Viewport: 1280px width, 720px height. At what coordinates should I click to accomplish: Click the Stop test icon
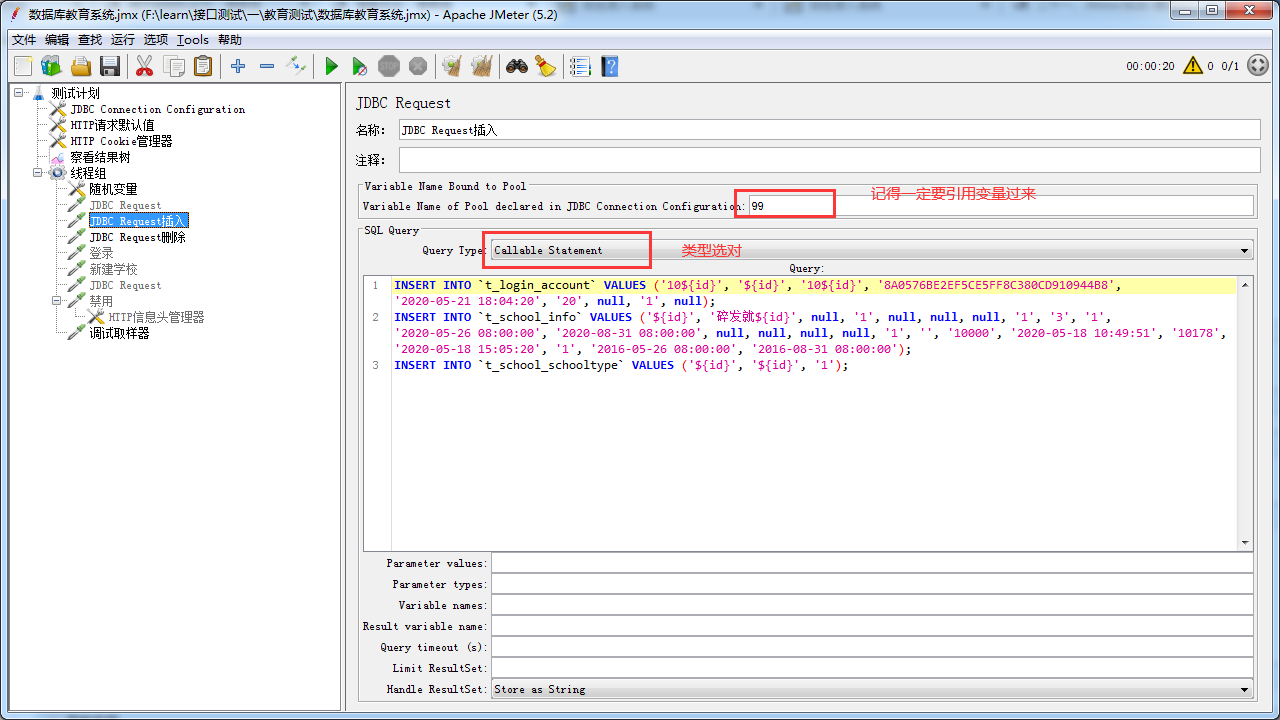click(x=389, y=66)
